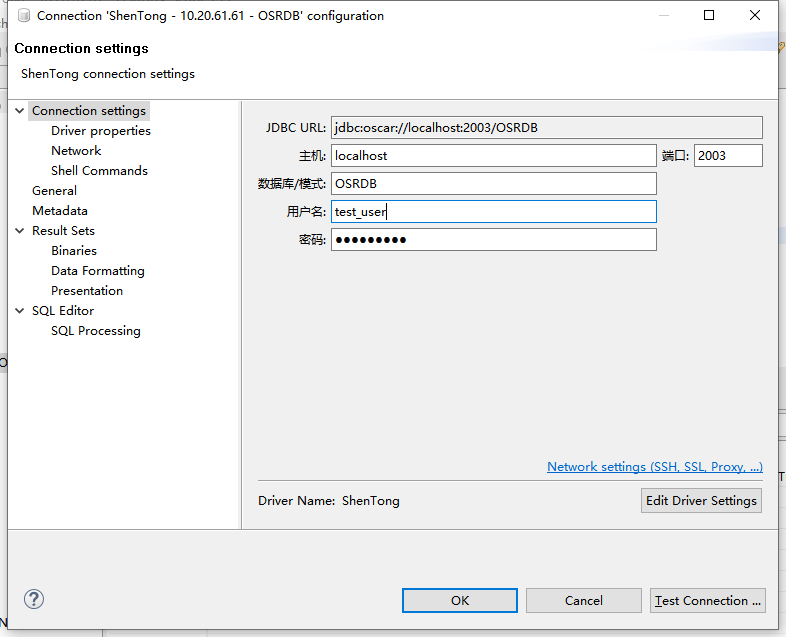This screenshot has height=637, width=786.
Task: Select SQL Editor in the tree
Action: point(63,311)
